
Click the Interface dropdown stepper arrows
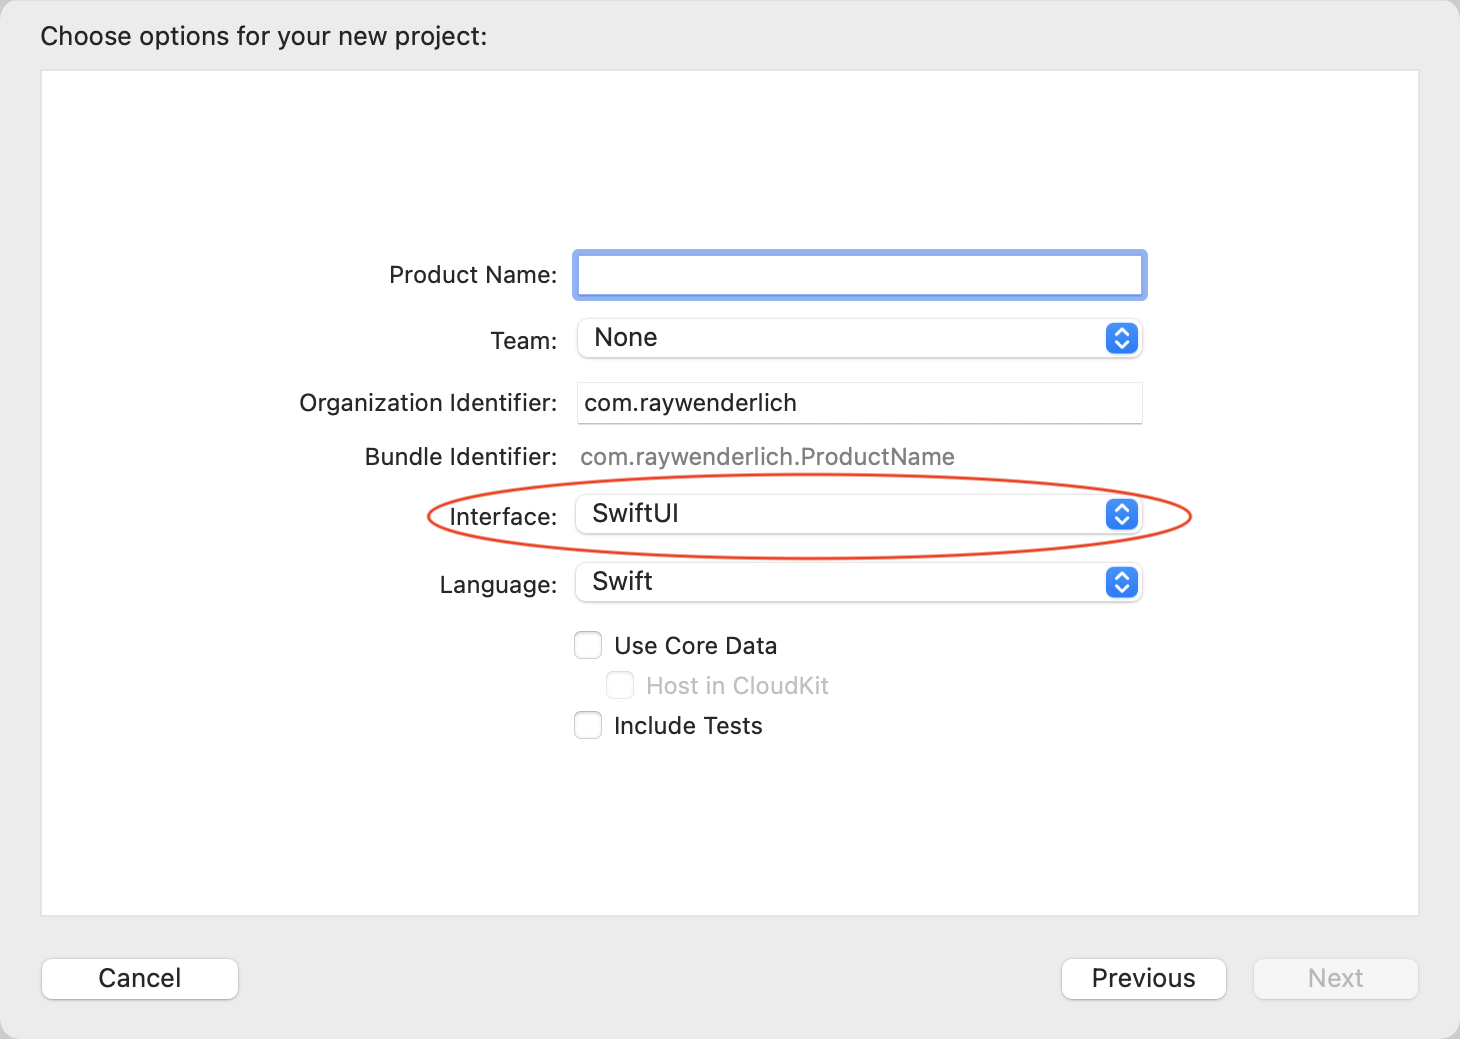click(1121, 514)
